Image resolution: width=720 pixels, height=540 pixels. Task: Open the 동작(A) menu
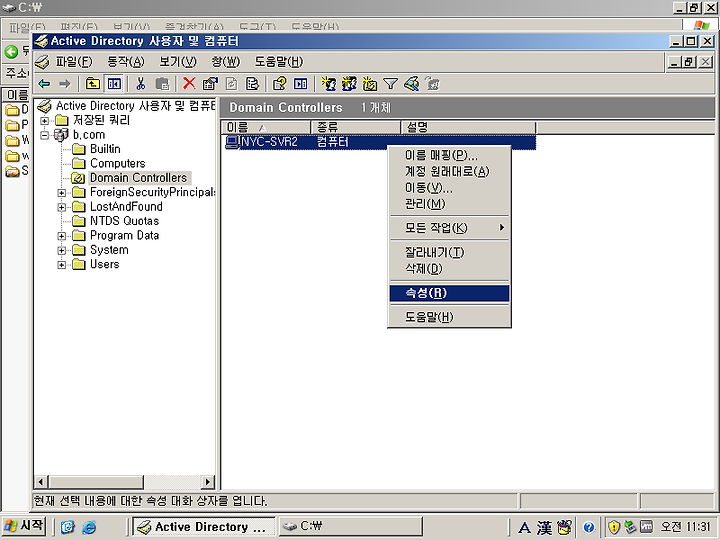(126, 62)
